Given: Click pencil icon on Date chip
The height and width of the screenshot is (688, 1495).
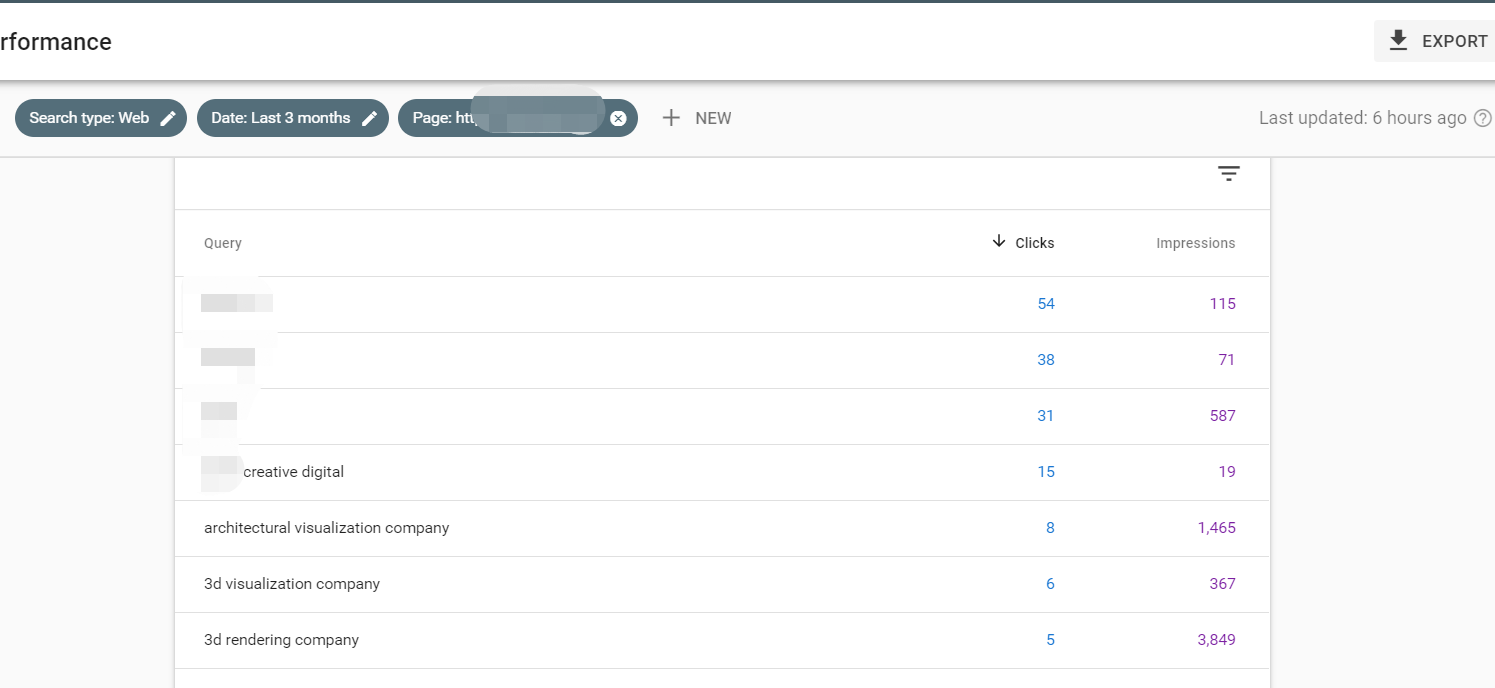Looking at the screenshot, I should click(x=370, y=118).
